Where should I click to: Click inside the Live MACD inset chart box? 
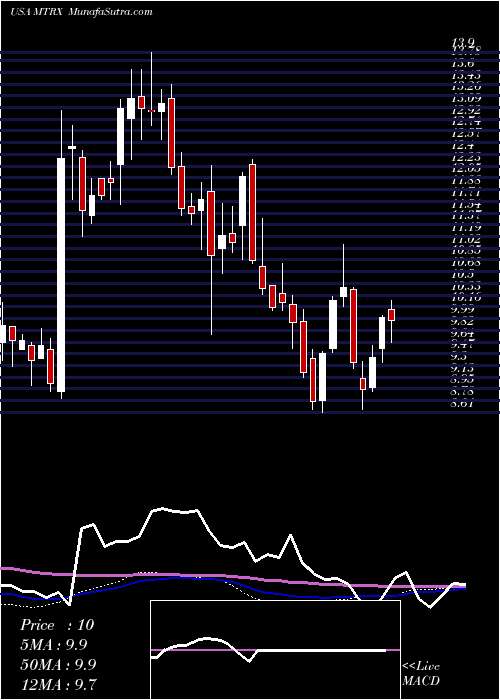(276, 650)
